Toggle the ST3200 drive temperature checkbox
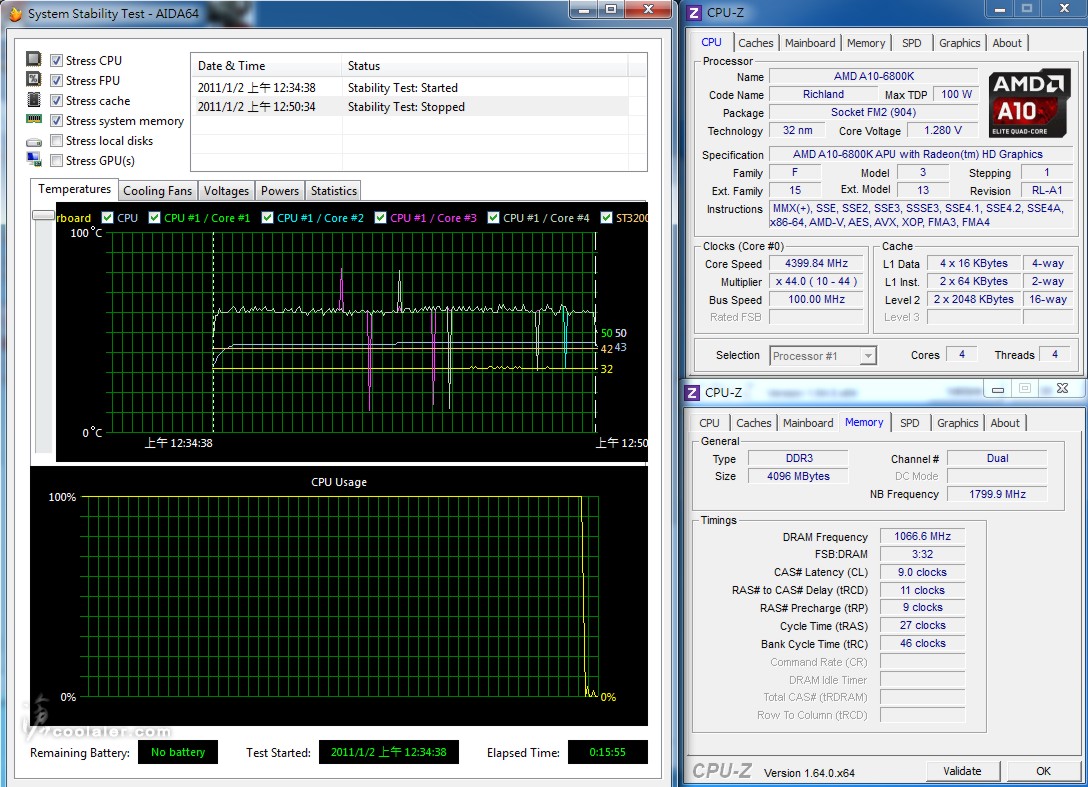 click(606, 217)
